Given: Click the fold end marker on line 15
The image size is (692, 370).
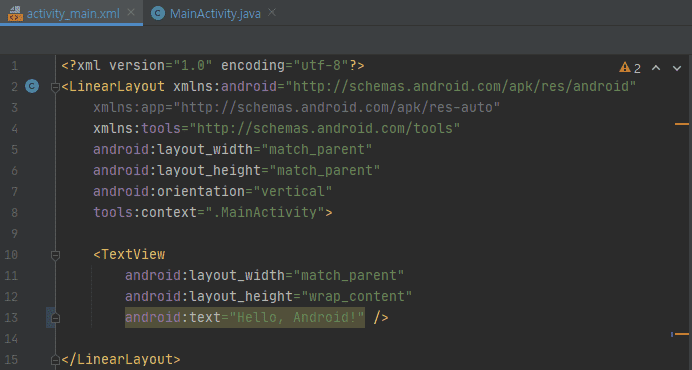Looking at the screenshot, I should point(55,360).
